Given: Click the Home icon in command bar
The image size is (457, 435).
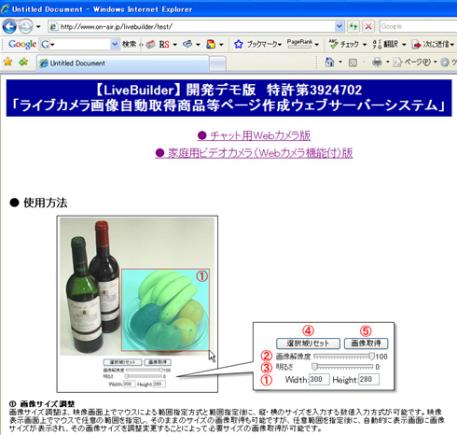Looking at the screenshot, I should (329, 62).
